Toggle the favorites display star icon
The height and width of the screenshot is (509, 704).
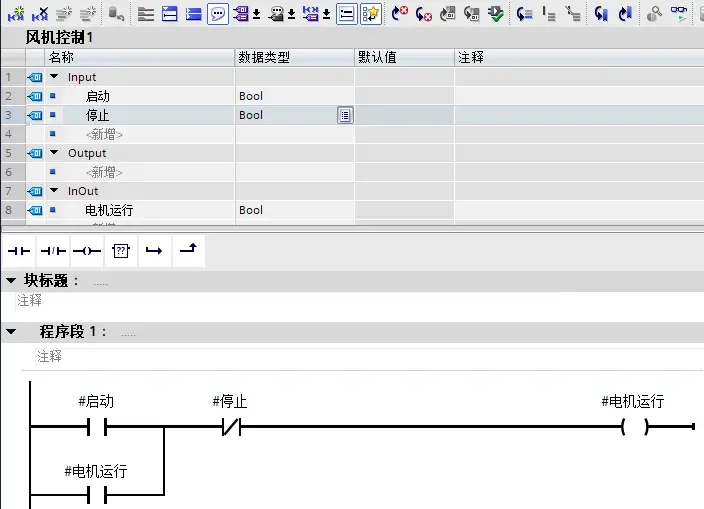tap(371, 14)
